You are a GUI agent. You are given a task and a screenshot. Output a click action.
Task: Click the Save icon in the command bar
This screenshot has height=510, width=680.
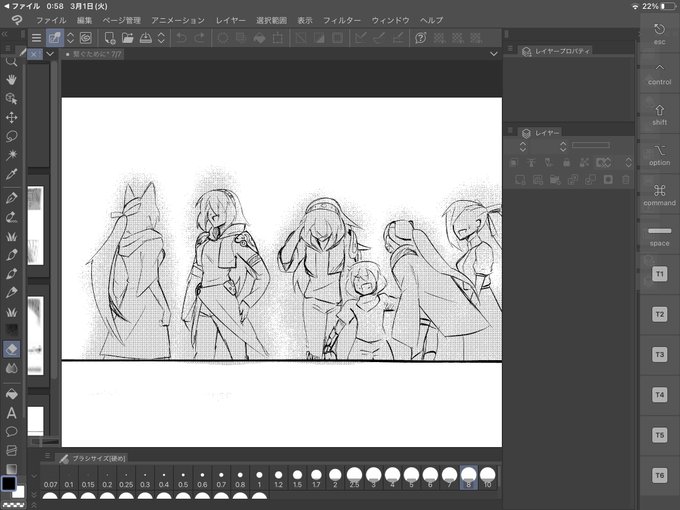click(145, 38)
